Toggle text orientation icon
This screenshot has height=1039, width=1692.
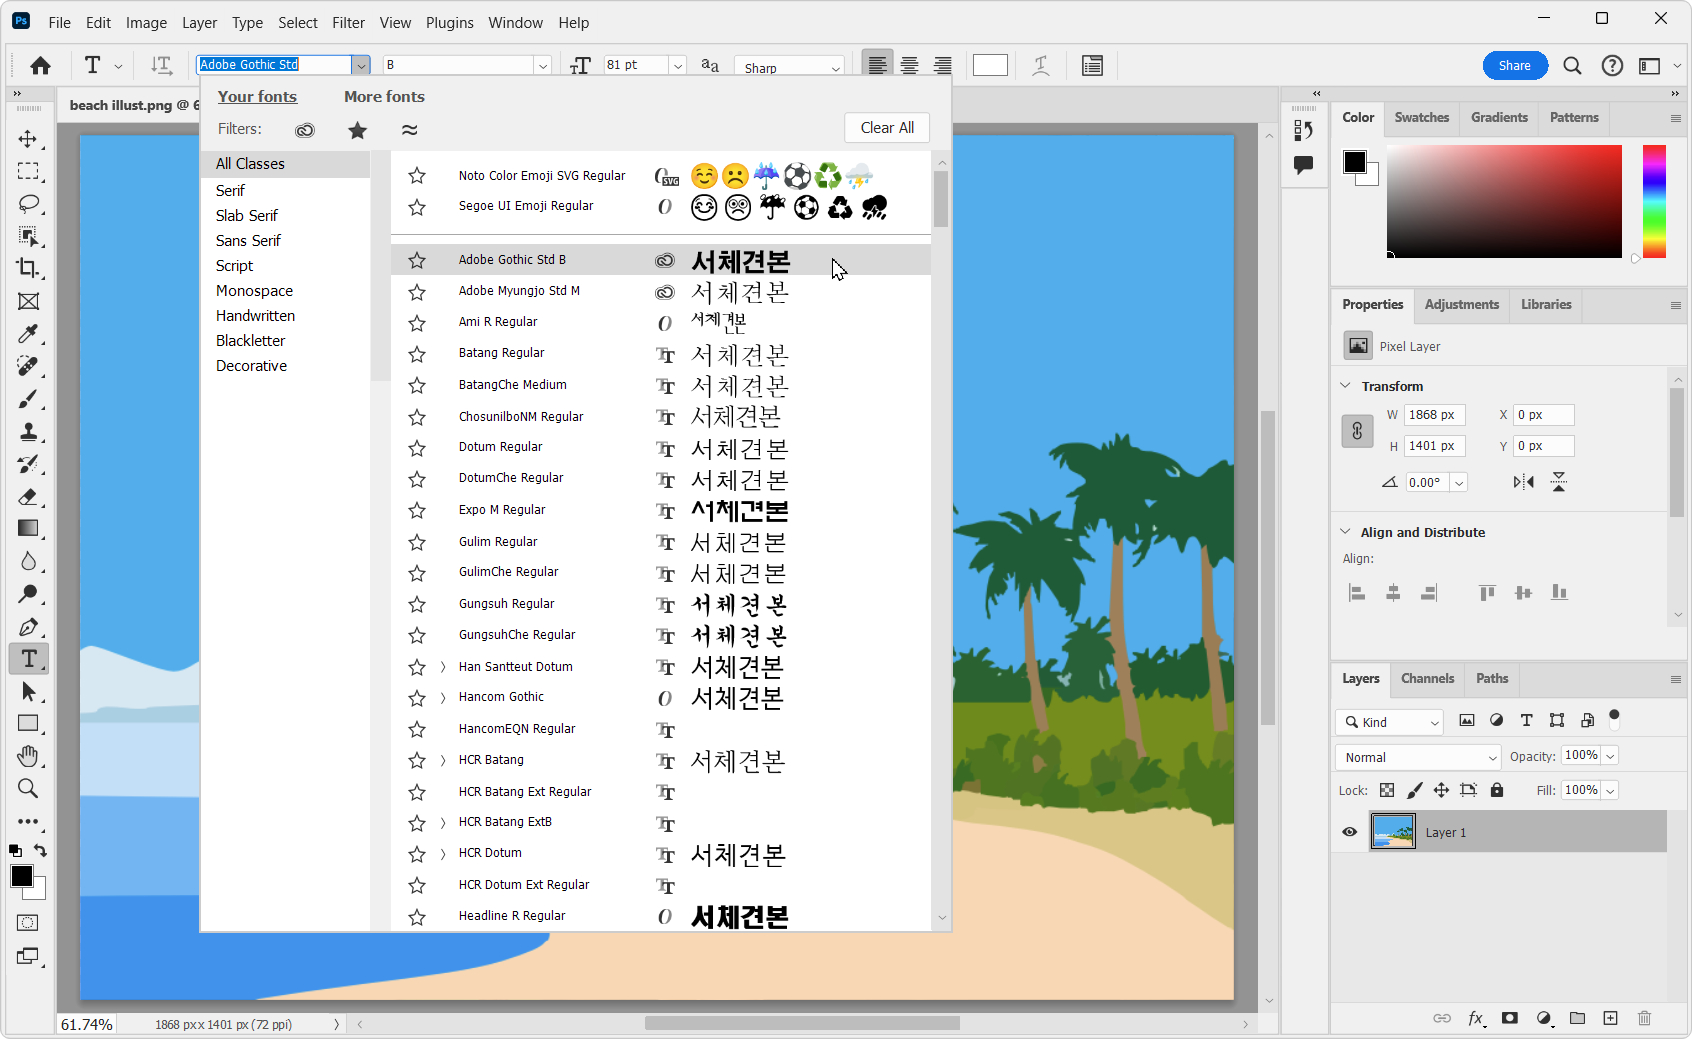[x=161, y=65]
